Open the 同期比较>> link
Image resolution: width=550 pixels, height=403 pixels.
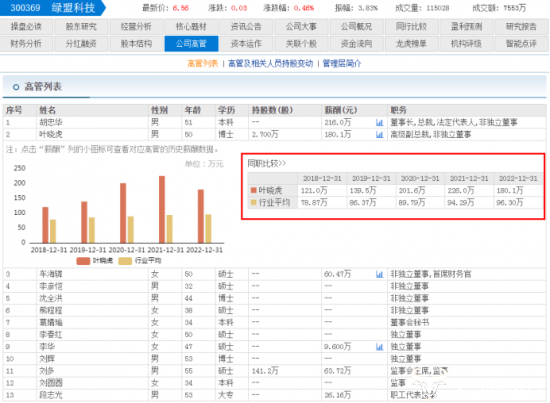click(x=267, y=163)
